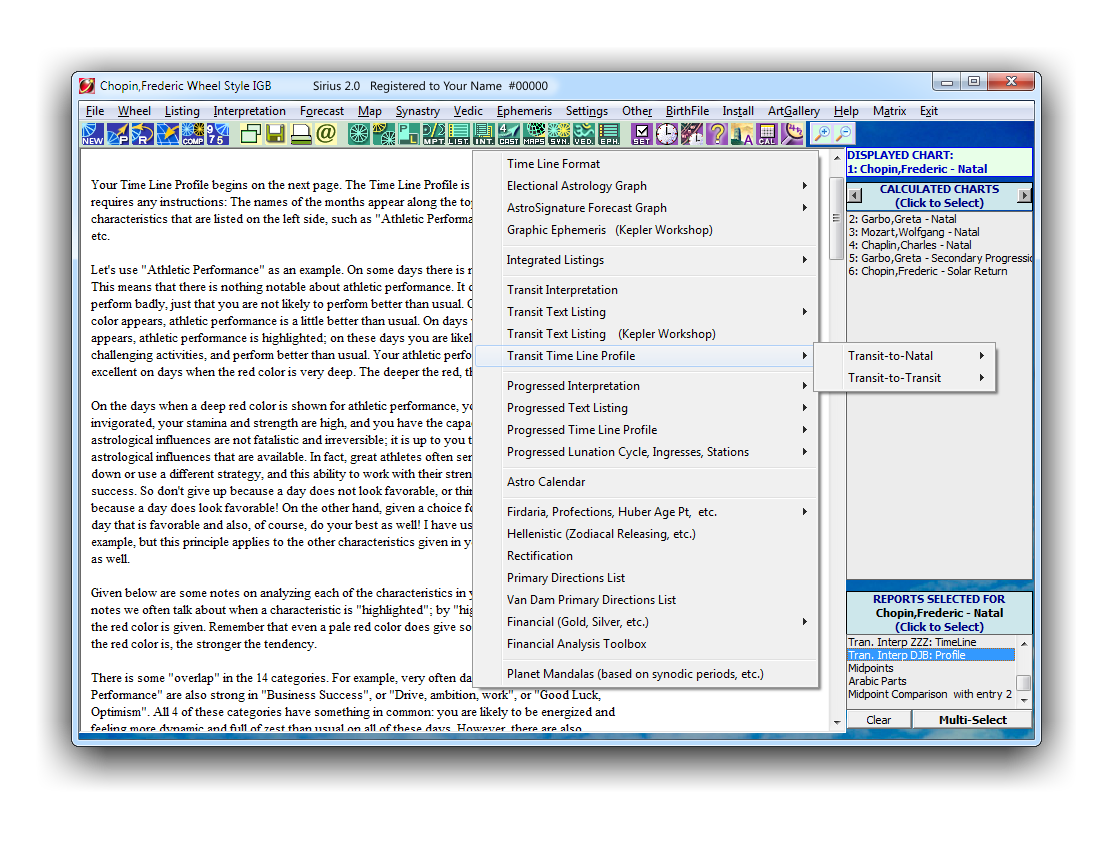Expand the Integrated Listings submenu

pyautogui.click(x=645, y=260)
